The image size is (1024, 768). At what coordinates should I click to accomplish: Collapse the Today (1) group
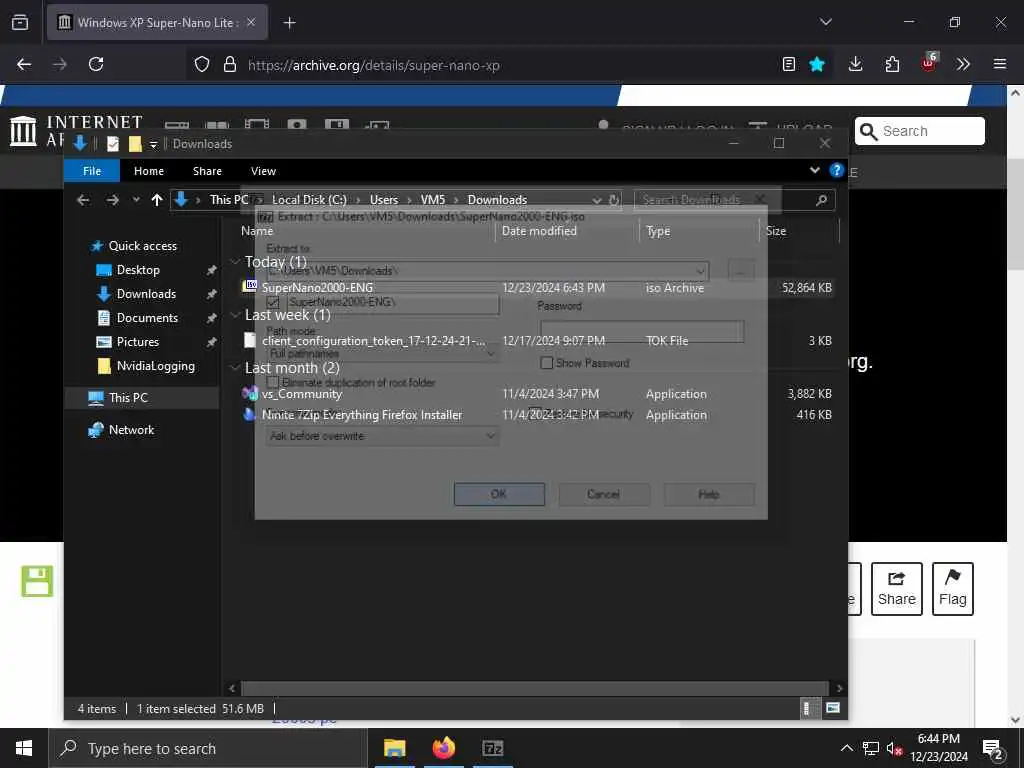(x=235, y=261)
